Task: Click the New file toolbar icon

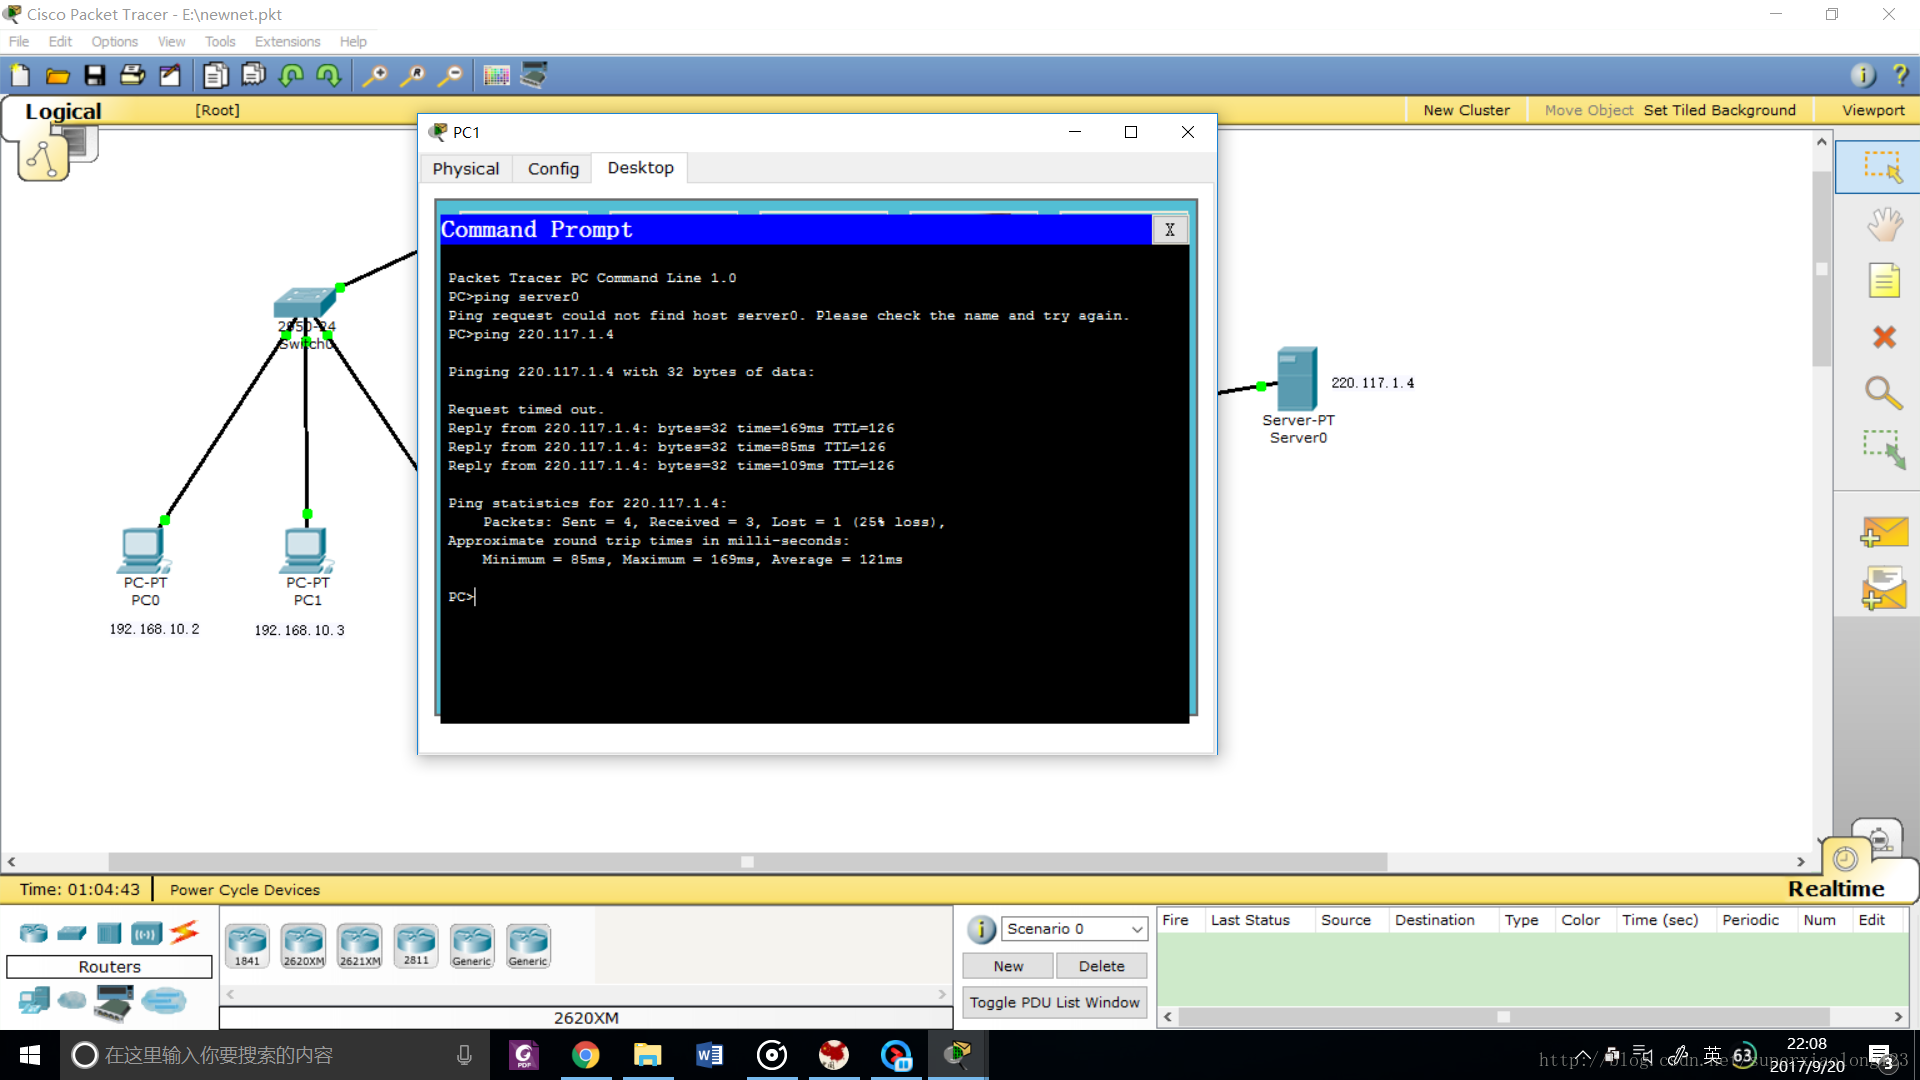Action: pos(20,75)
